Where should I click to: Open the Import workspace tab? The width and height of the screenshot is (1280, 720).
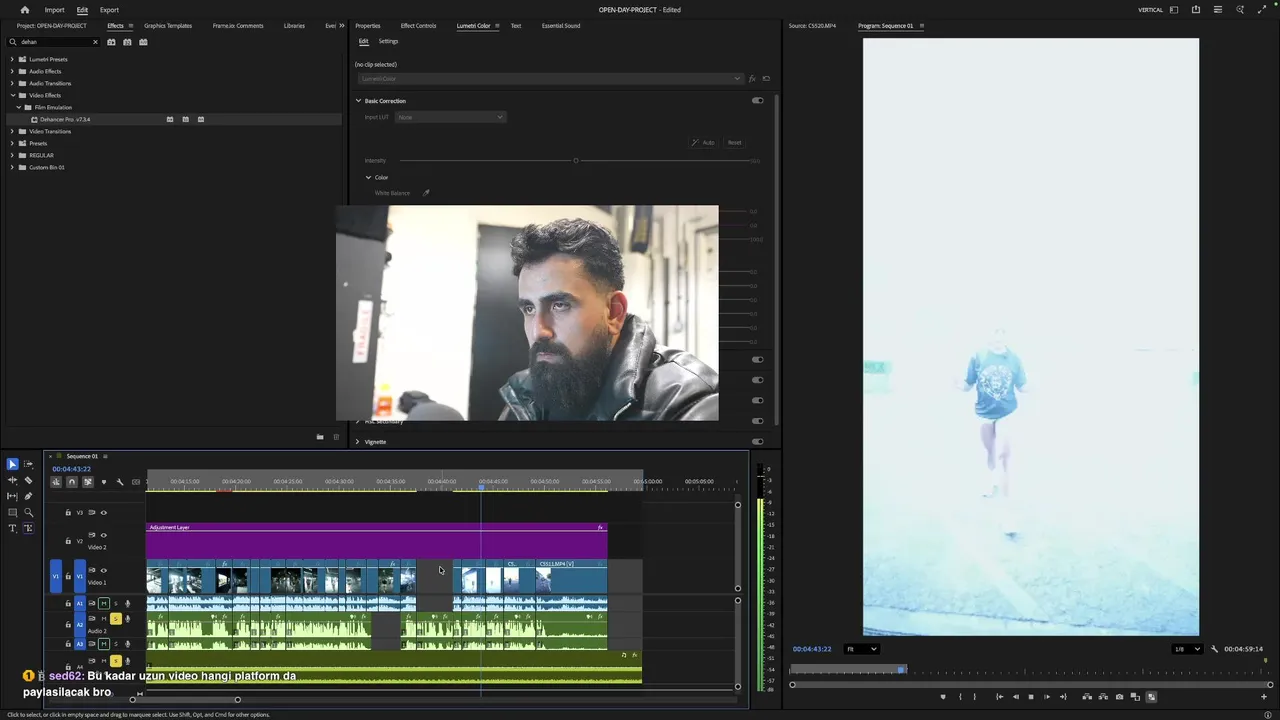point(54,10)
